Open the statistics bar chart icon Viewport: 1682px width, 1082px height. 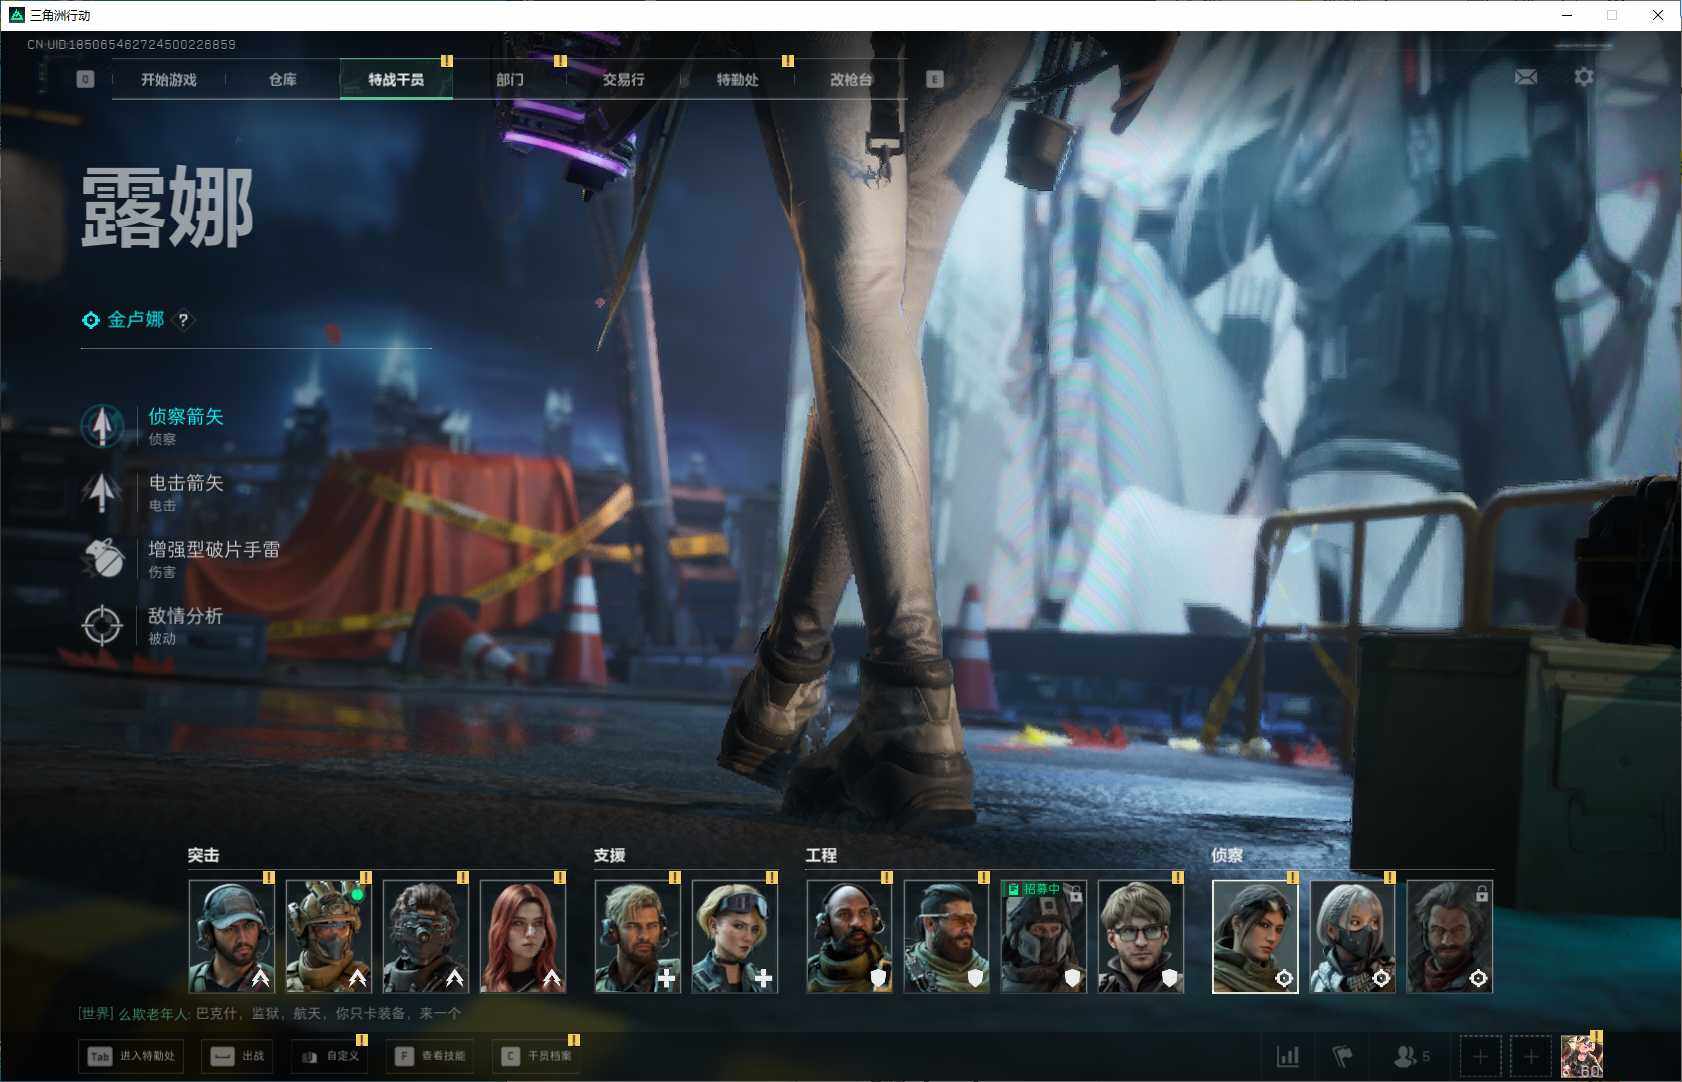click(x=1288, y=1056)
